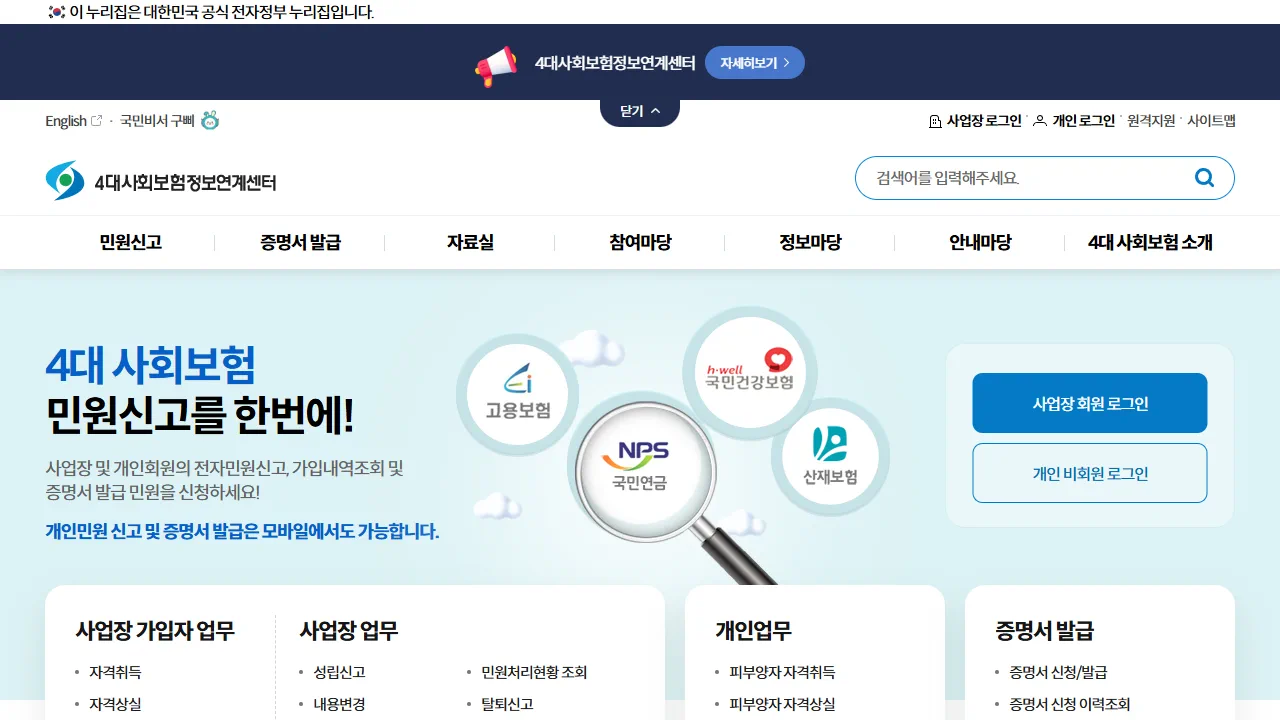Image resolution: width=1280 pixels, height=720 pixels.
Task: Click the building icon before 사업장 로그인
Action: pyautogui.click(x=935, y=121)
